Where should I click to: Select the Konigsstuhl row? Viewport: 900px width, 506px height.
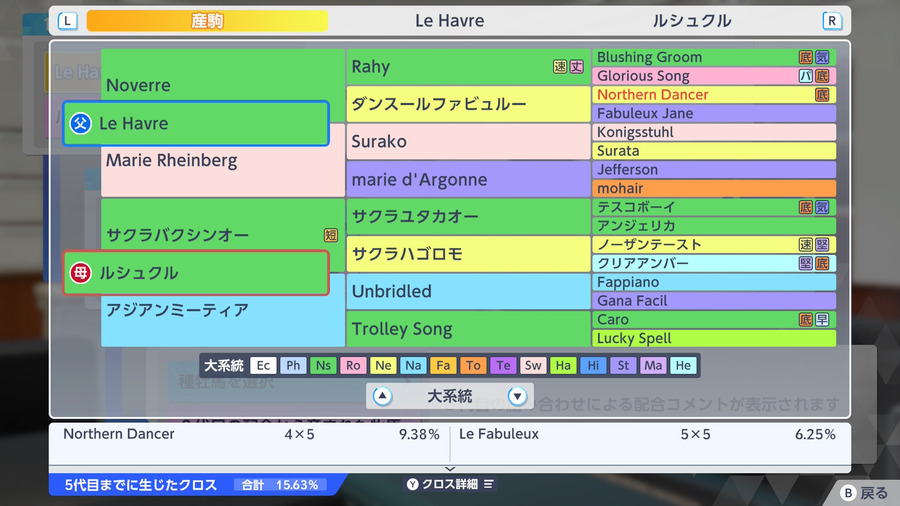click(x=714, y=132)
